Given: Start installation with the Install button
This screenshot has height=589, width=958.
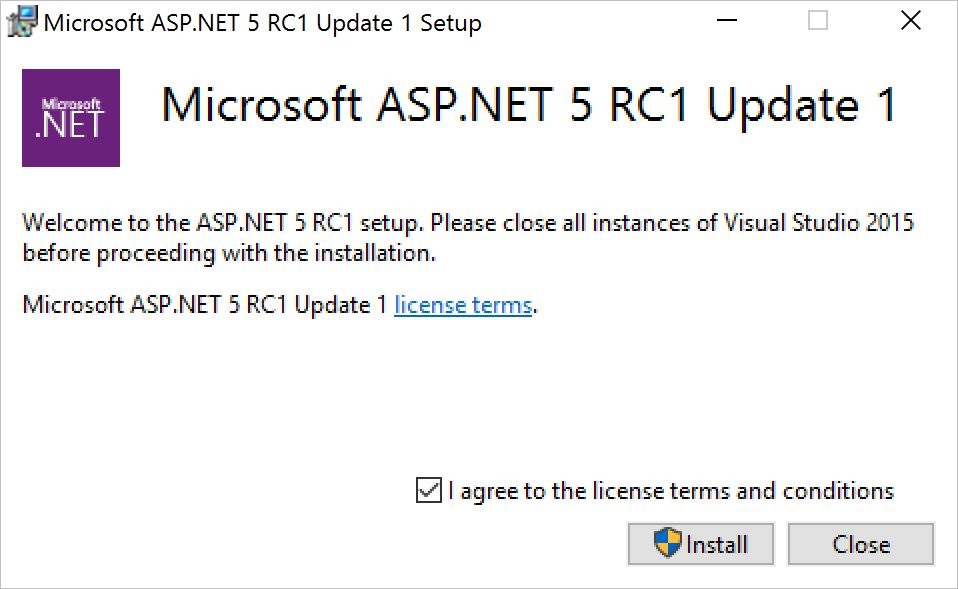Looking at the screenshot, I should (x=700, y=544).
